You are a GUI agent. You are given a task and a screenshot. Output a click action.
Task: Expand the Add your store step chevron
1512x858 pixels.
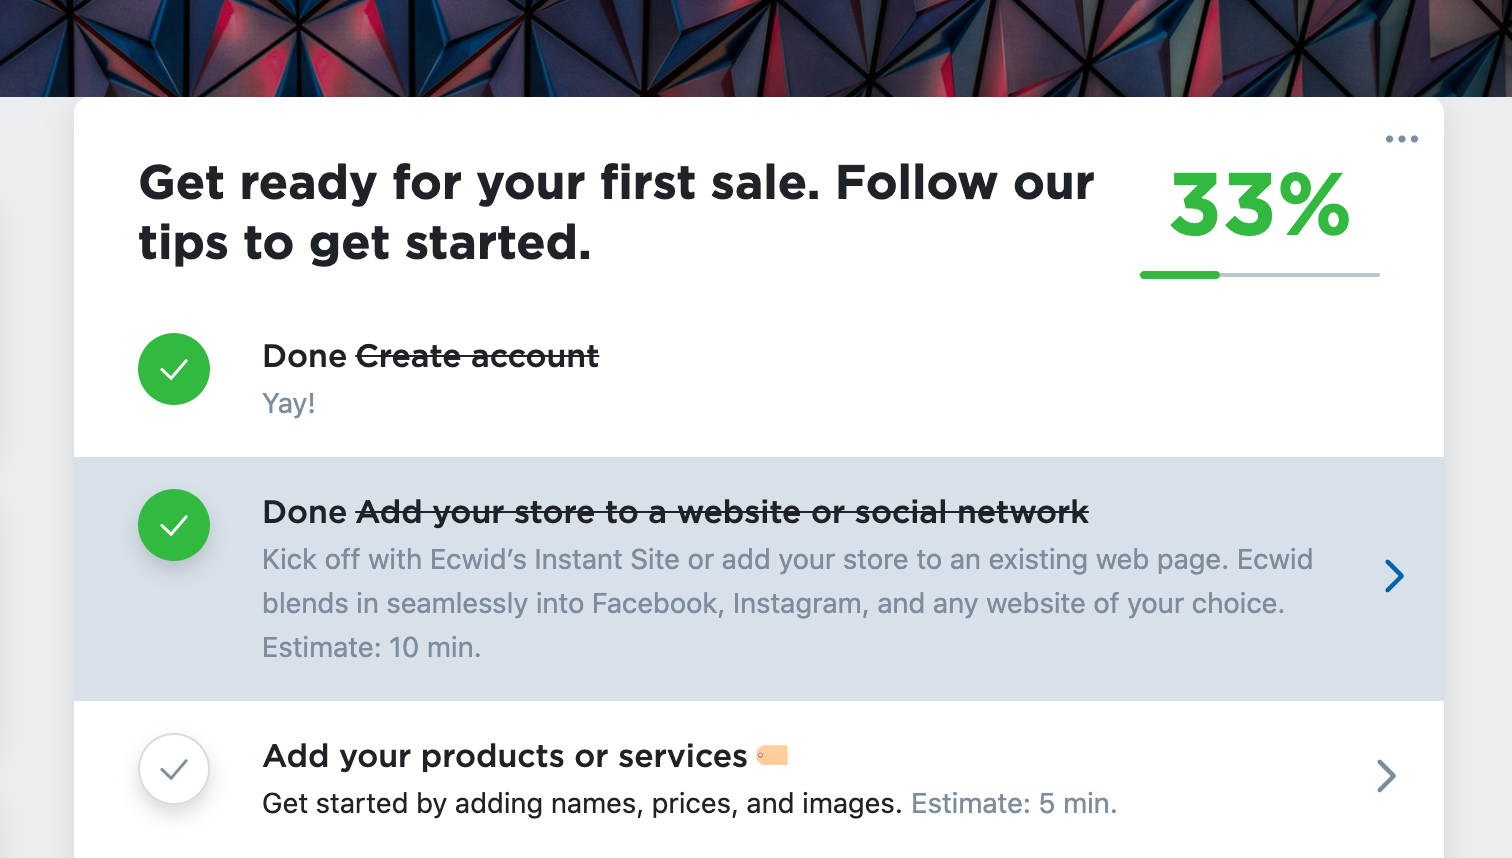(x=1394, y=575)
